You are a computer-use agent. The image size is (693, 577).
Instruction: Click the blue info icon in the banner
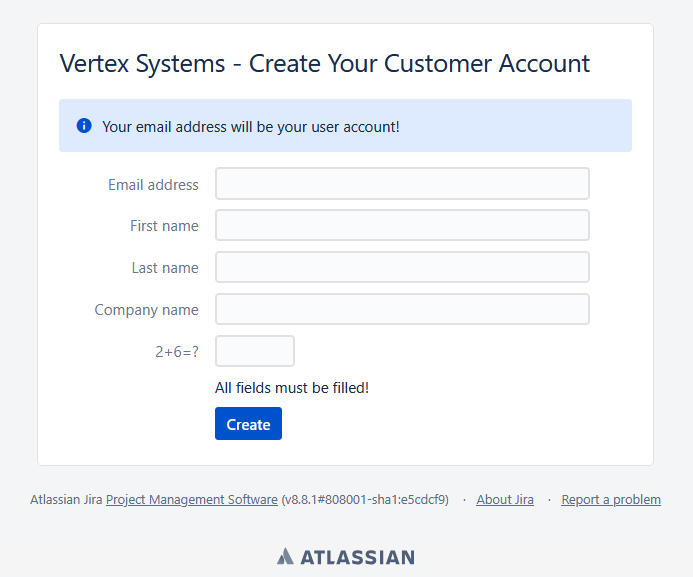click(x=84, y=126)
